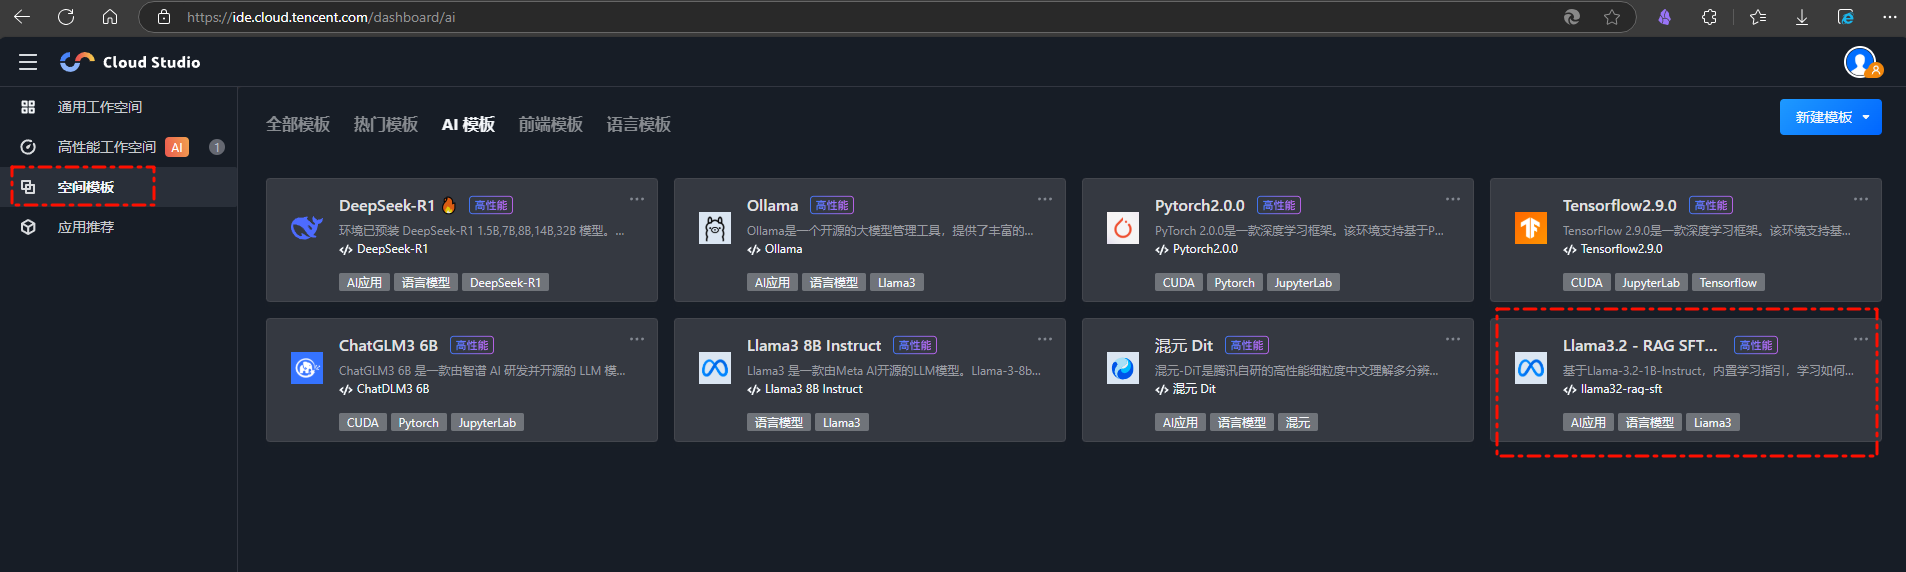This screenshot has width=1906, height=572.
Task: Open the browser downloads icon
Action: point(1802,17)
